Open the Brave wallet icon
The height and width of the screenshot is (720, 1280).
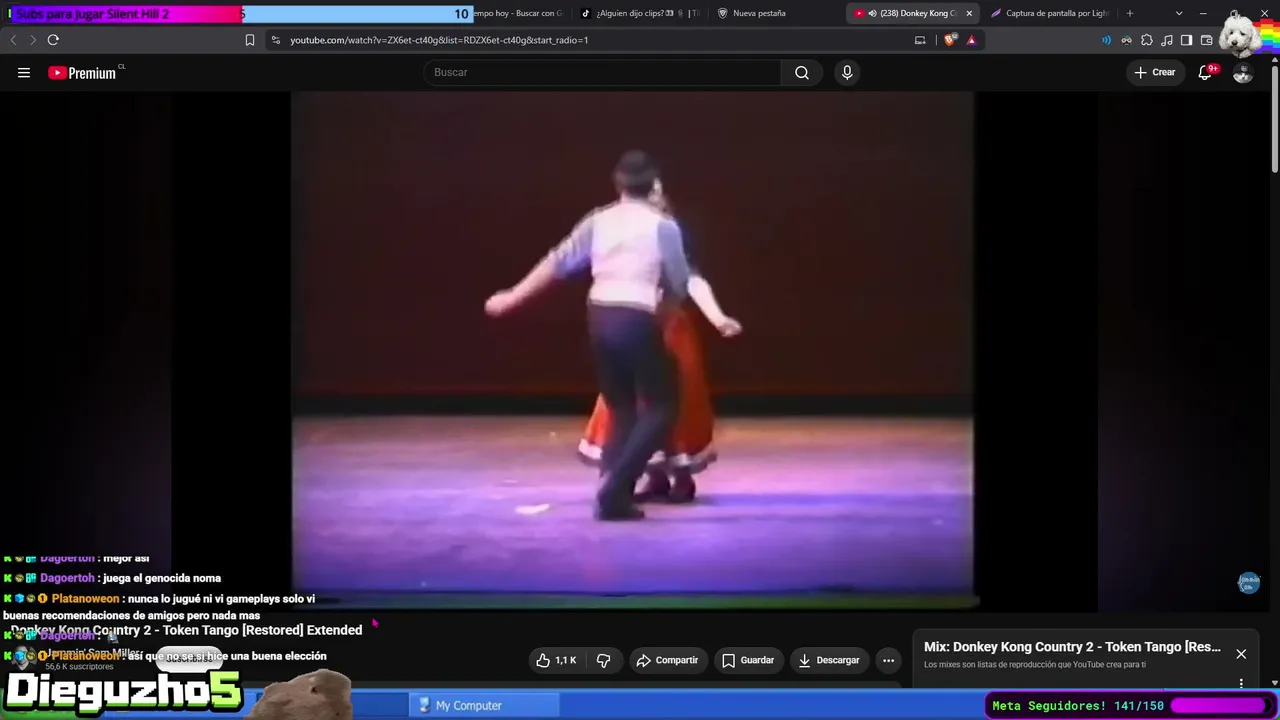pos(1207,40)
